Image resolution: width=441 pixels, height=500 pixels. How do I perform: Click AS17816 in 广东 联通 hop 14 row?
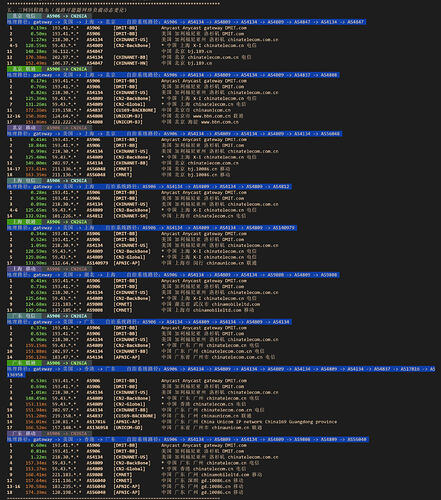pyautogui.click(x=96, y=422)
